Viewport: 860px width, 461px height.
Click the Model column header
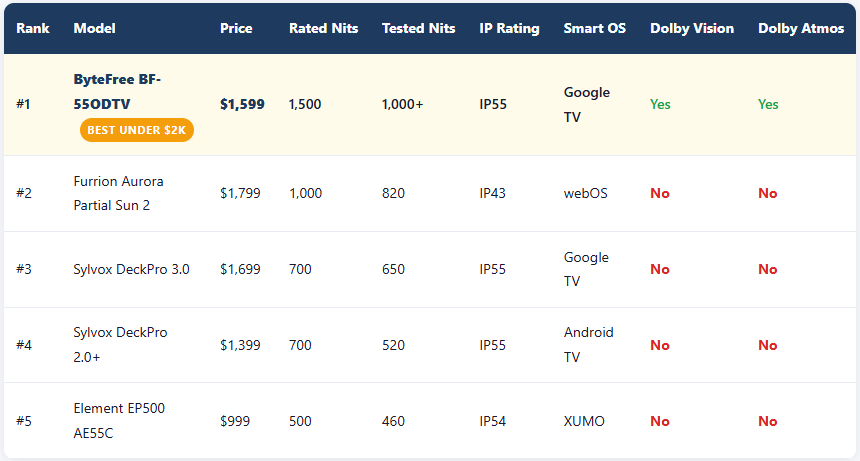coord(94,28)
